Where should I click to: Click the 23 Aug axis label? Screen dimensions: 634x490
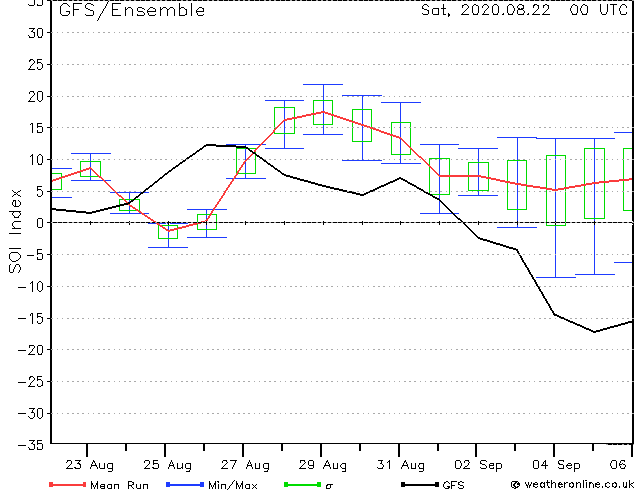89,465
